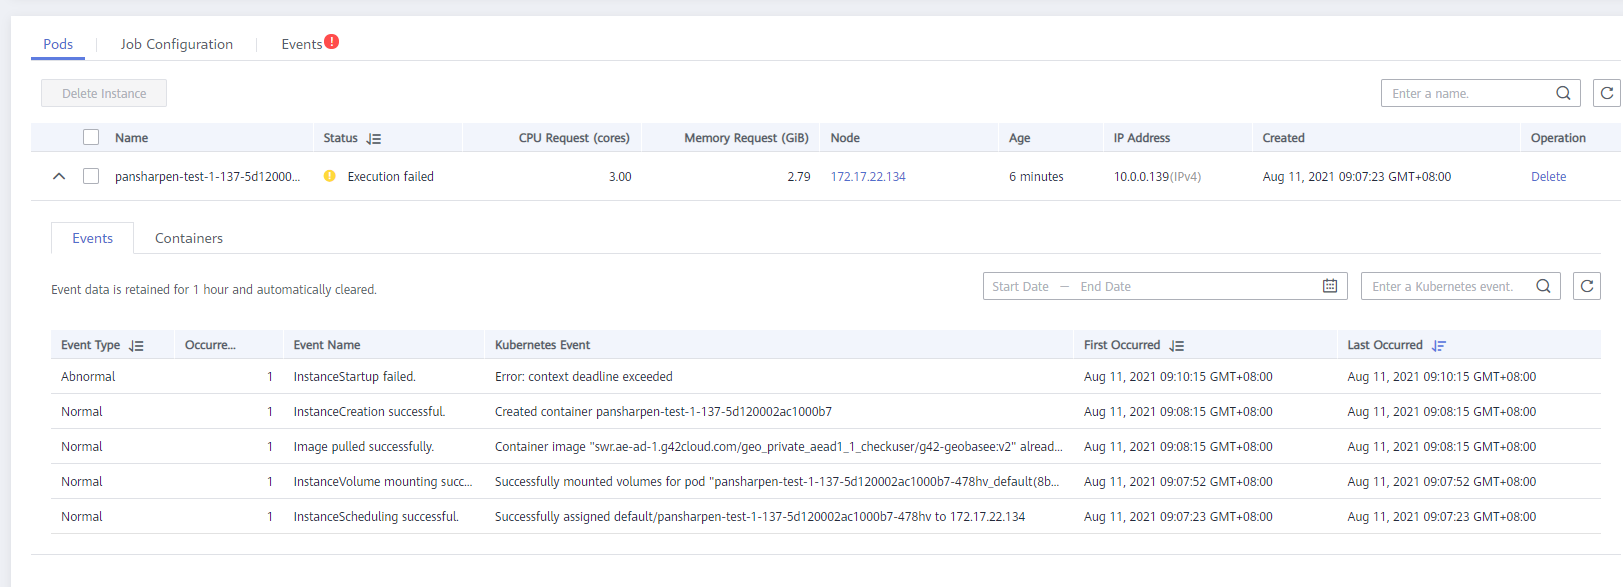Image resolution: width=1623 pixels, height=587 pixels.
Task: Click the pod name search magnifier icon
Action: pyautogui.click(x=1563, y=93)
